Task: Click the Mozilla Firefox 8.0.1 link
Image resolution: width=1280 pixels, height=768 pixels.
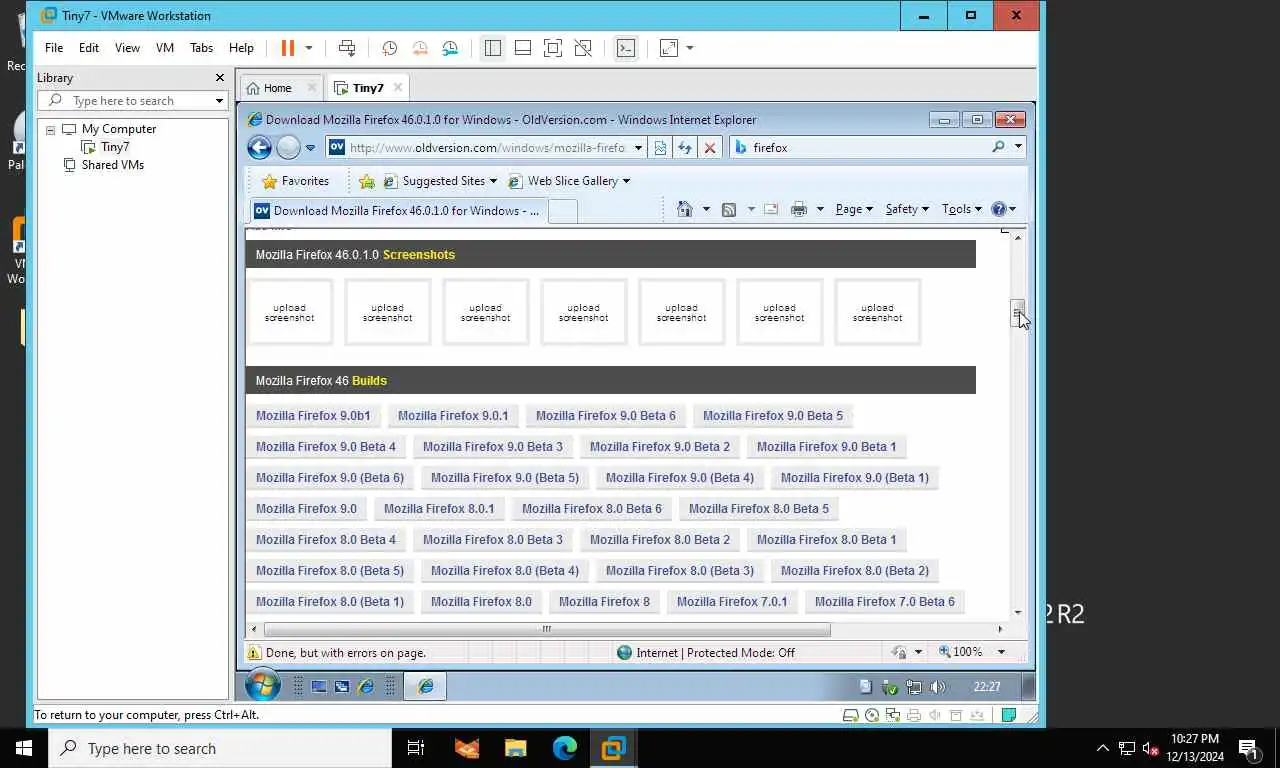Action: pyautogui.click(x=439, y=509)
